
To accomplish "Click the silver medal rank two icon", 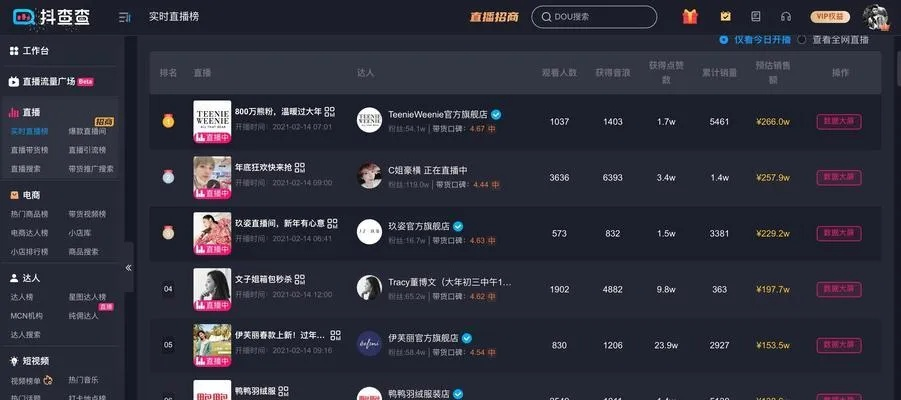I will (x=168, y=177).
